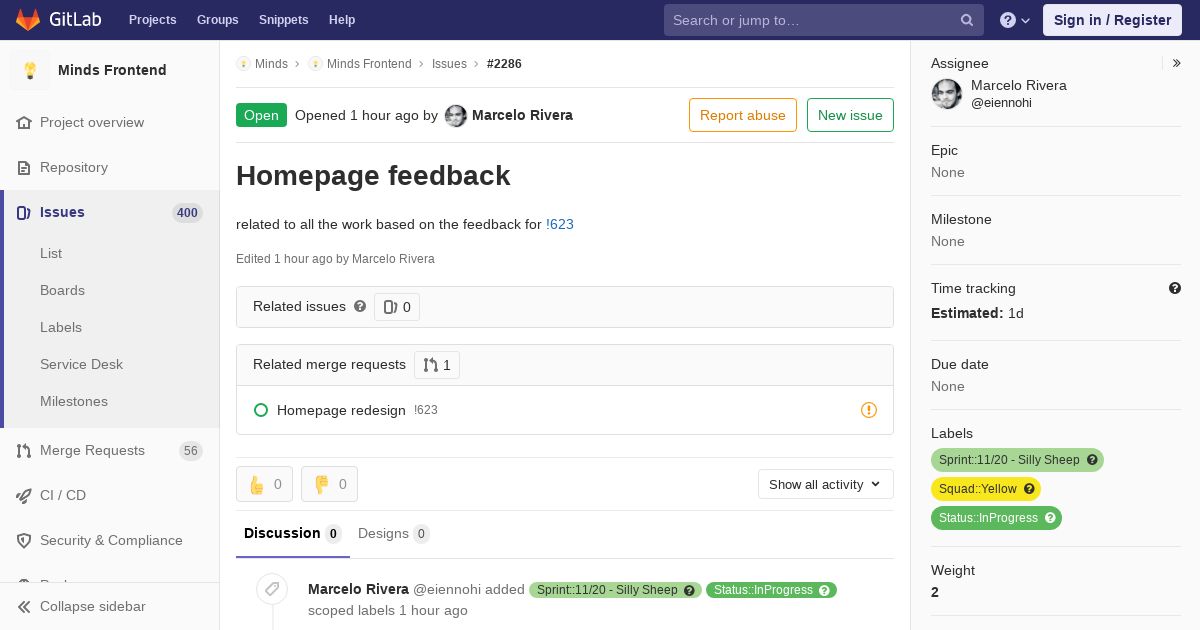Screen dimensions: 1200x630
Task: Give a thumbs up reaction
Action: coord(264,484)
